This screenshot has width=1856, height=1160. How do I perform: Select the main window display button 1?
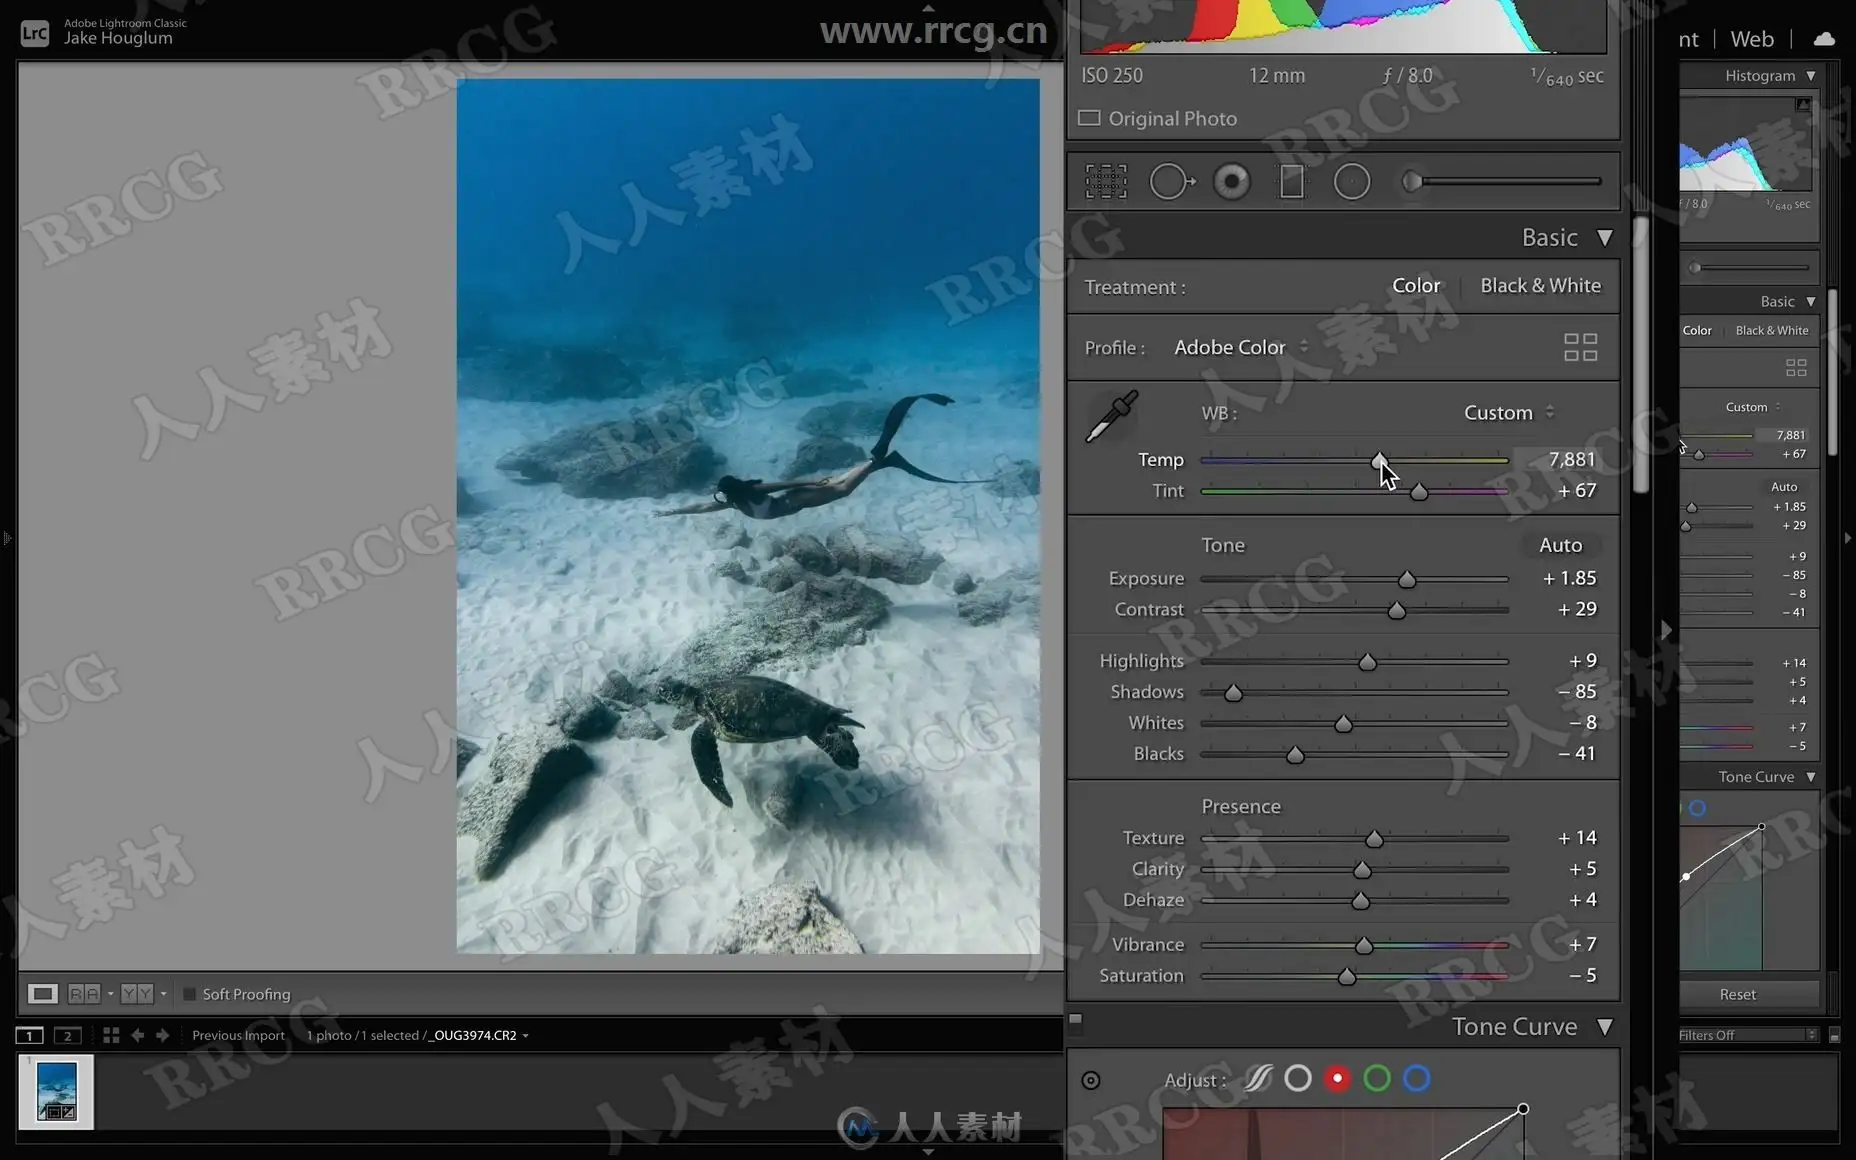point(30,1035)
